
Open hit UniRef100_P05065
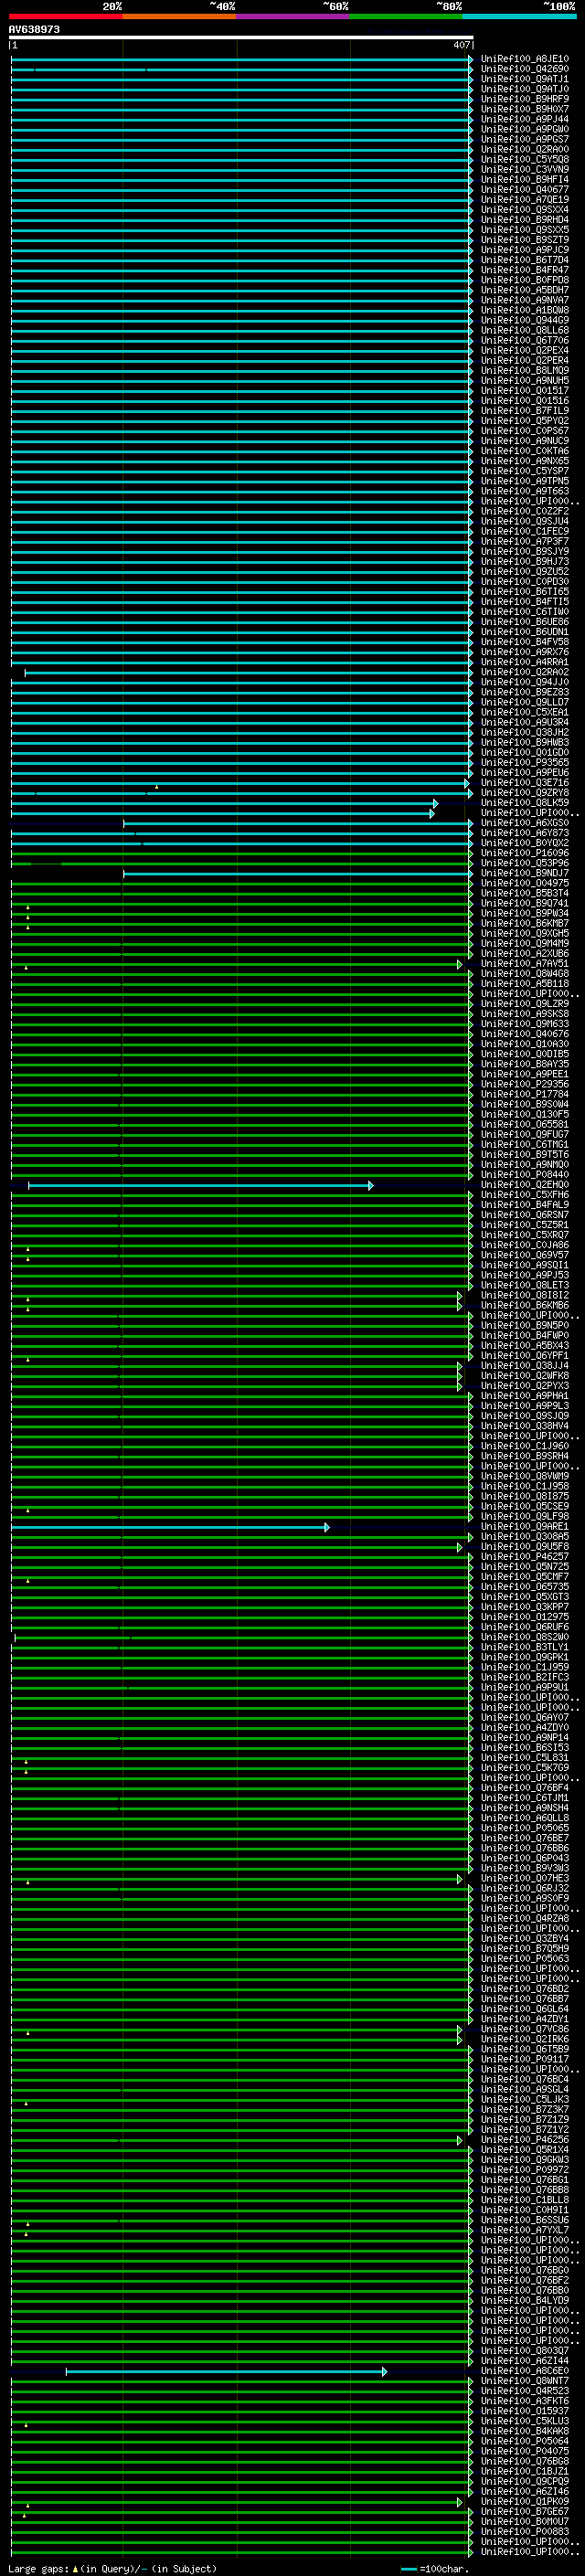tap(525, 1828)
